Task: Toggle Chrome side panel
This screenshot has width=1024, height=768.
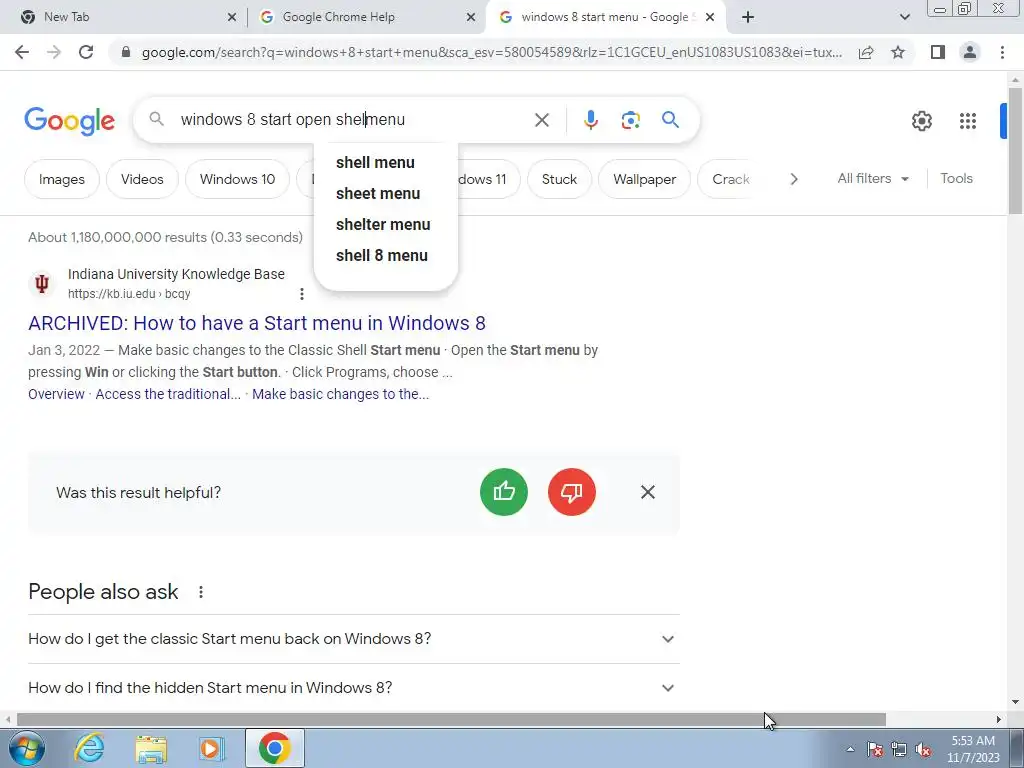Action: 938,52
